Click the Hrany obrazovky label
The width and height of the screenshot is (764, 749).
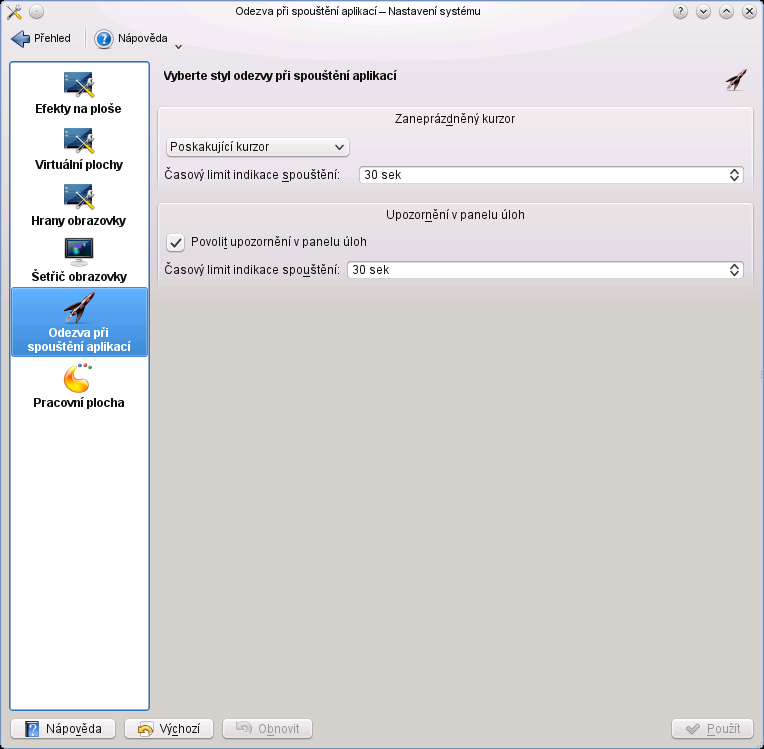pos(78,221)
